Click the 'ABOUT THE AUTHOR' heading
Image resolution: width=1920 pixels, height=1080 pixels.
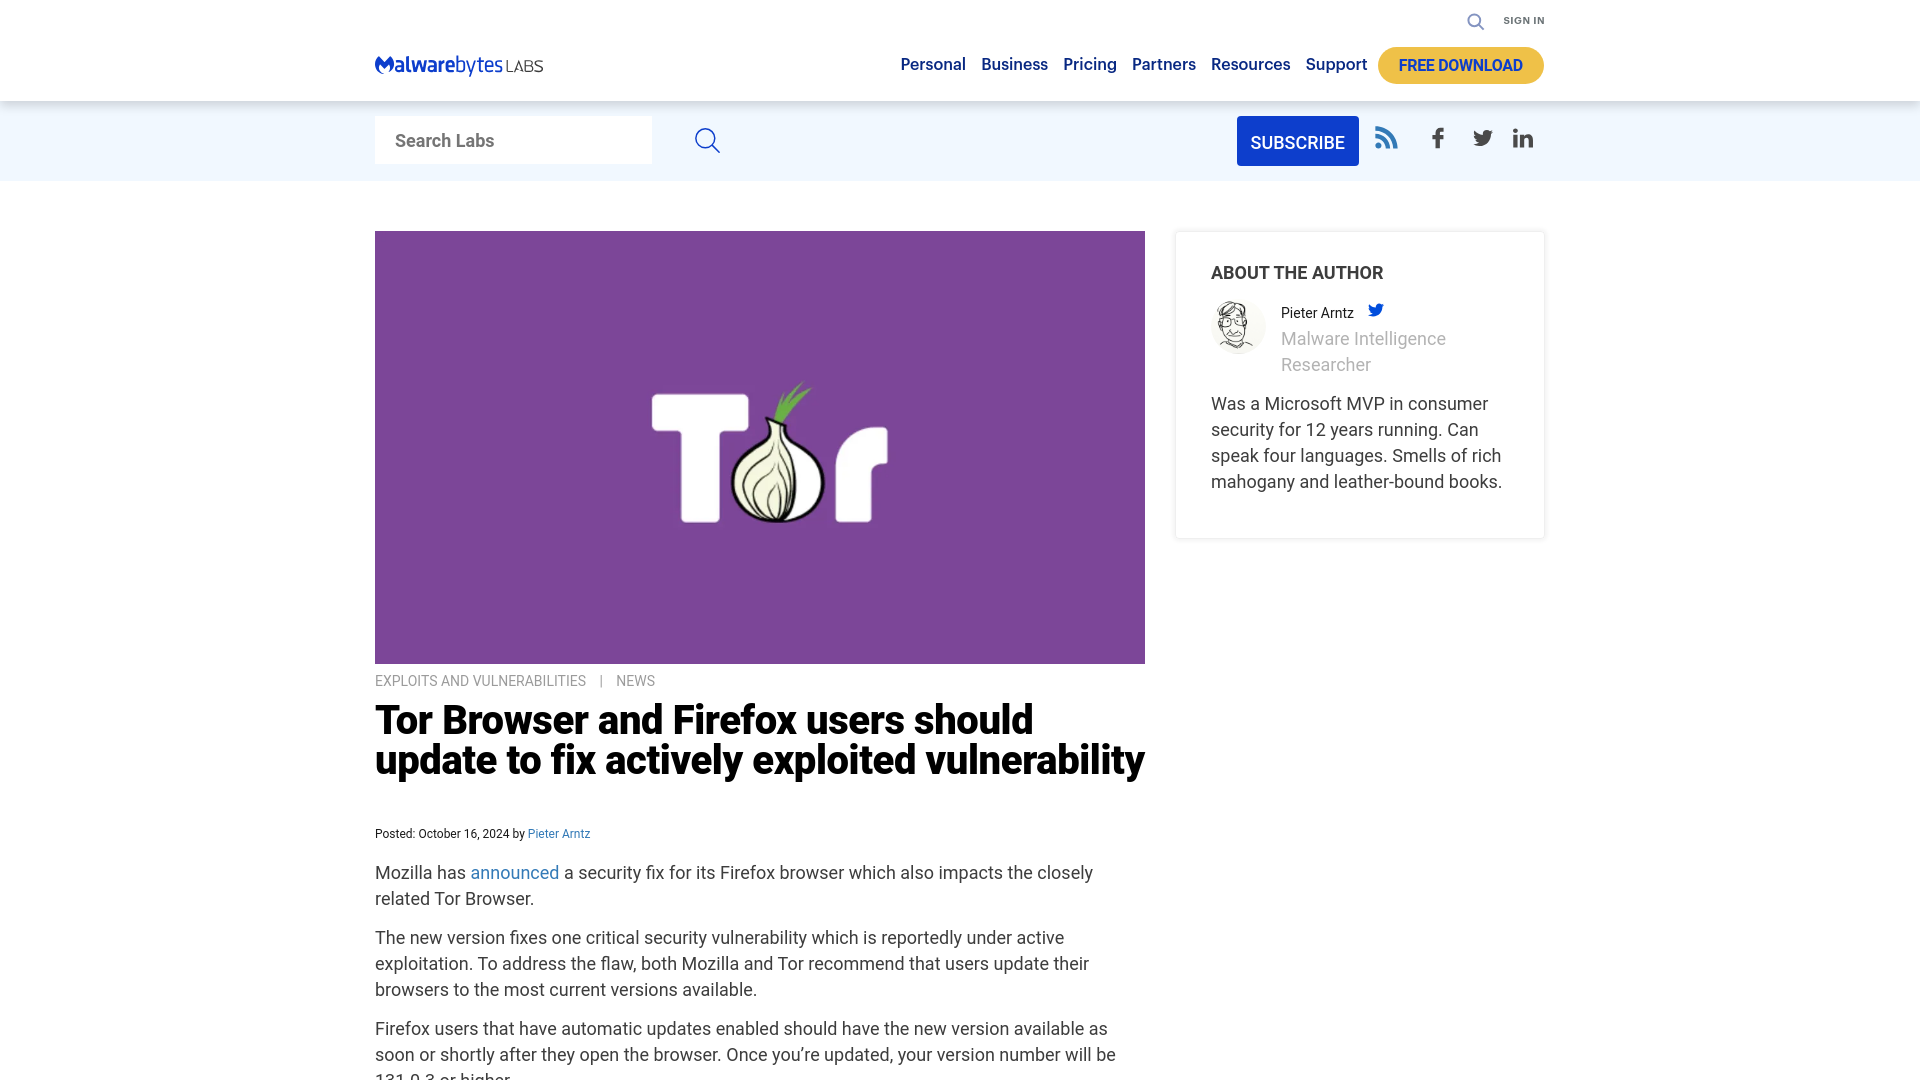(x=1296, y=273)
